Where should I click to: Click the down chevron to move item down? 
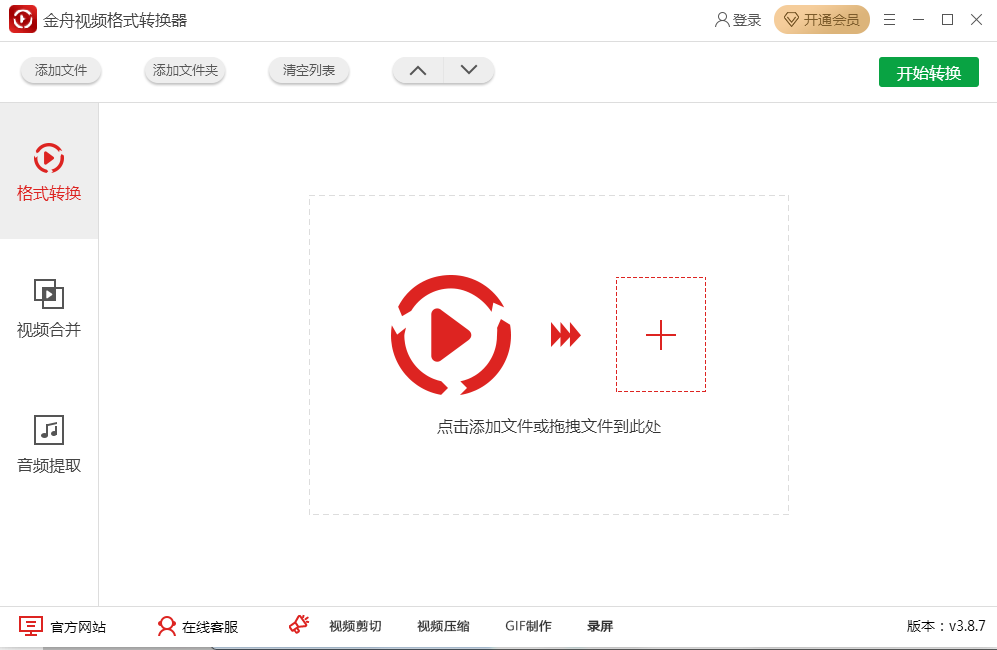468,70
